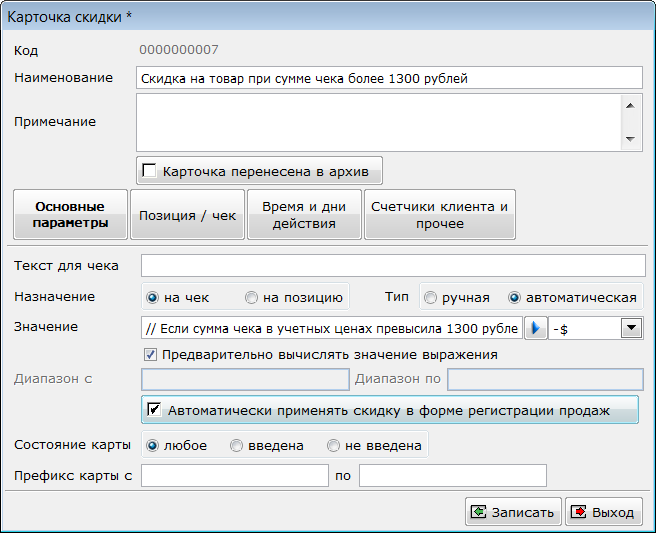Click the Тип label
Screen dimensions: 656x533
[397, 297]
